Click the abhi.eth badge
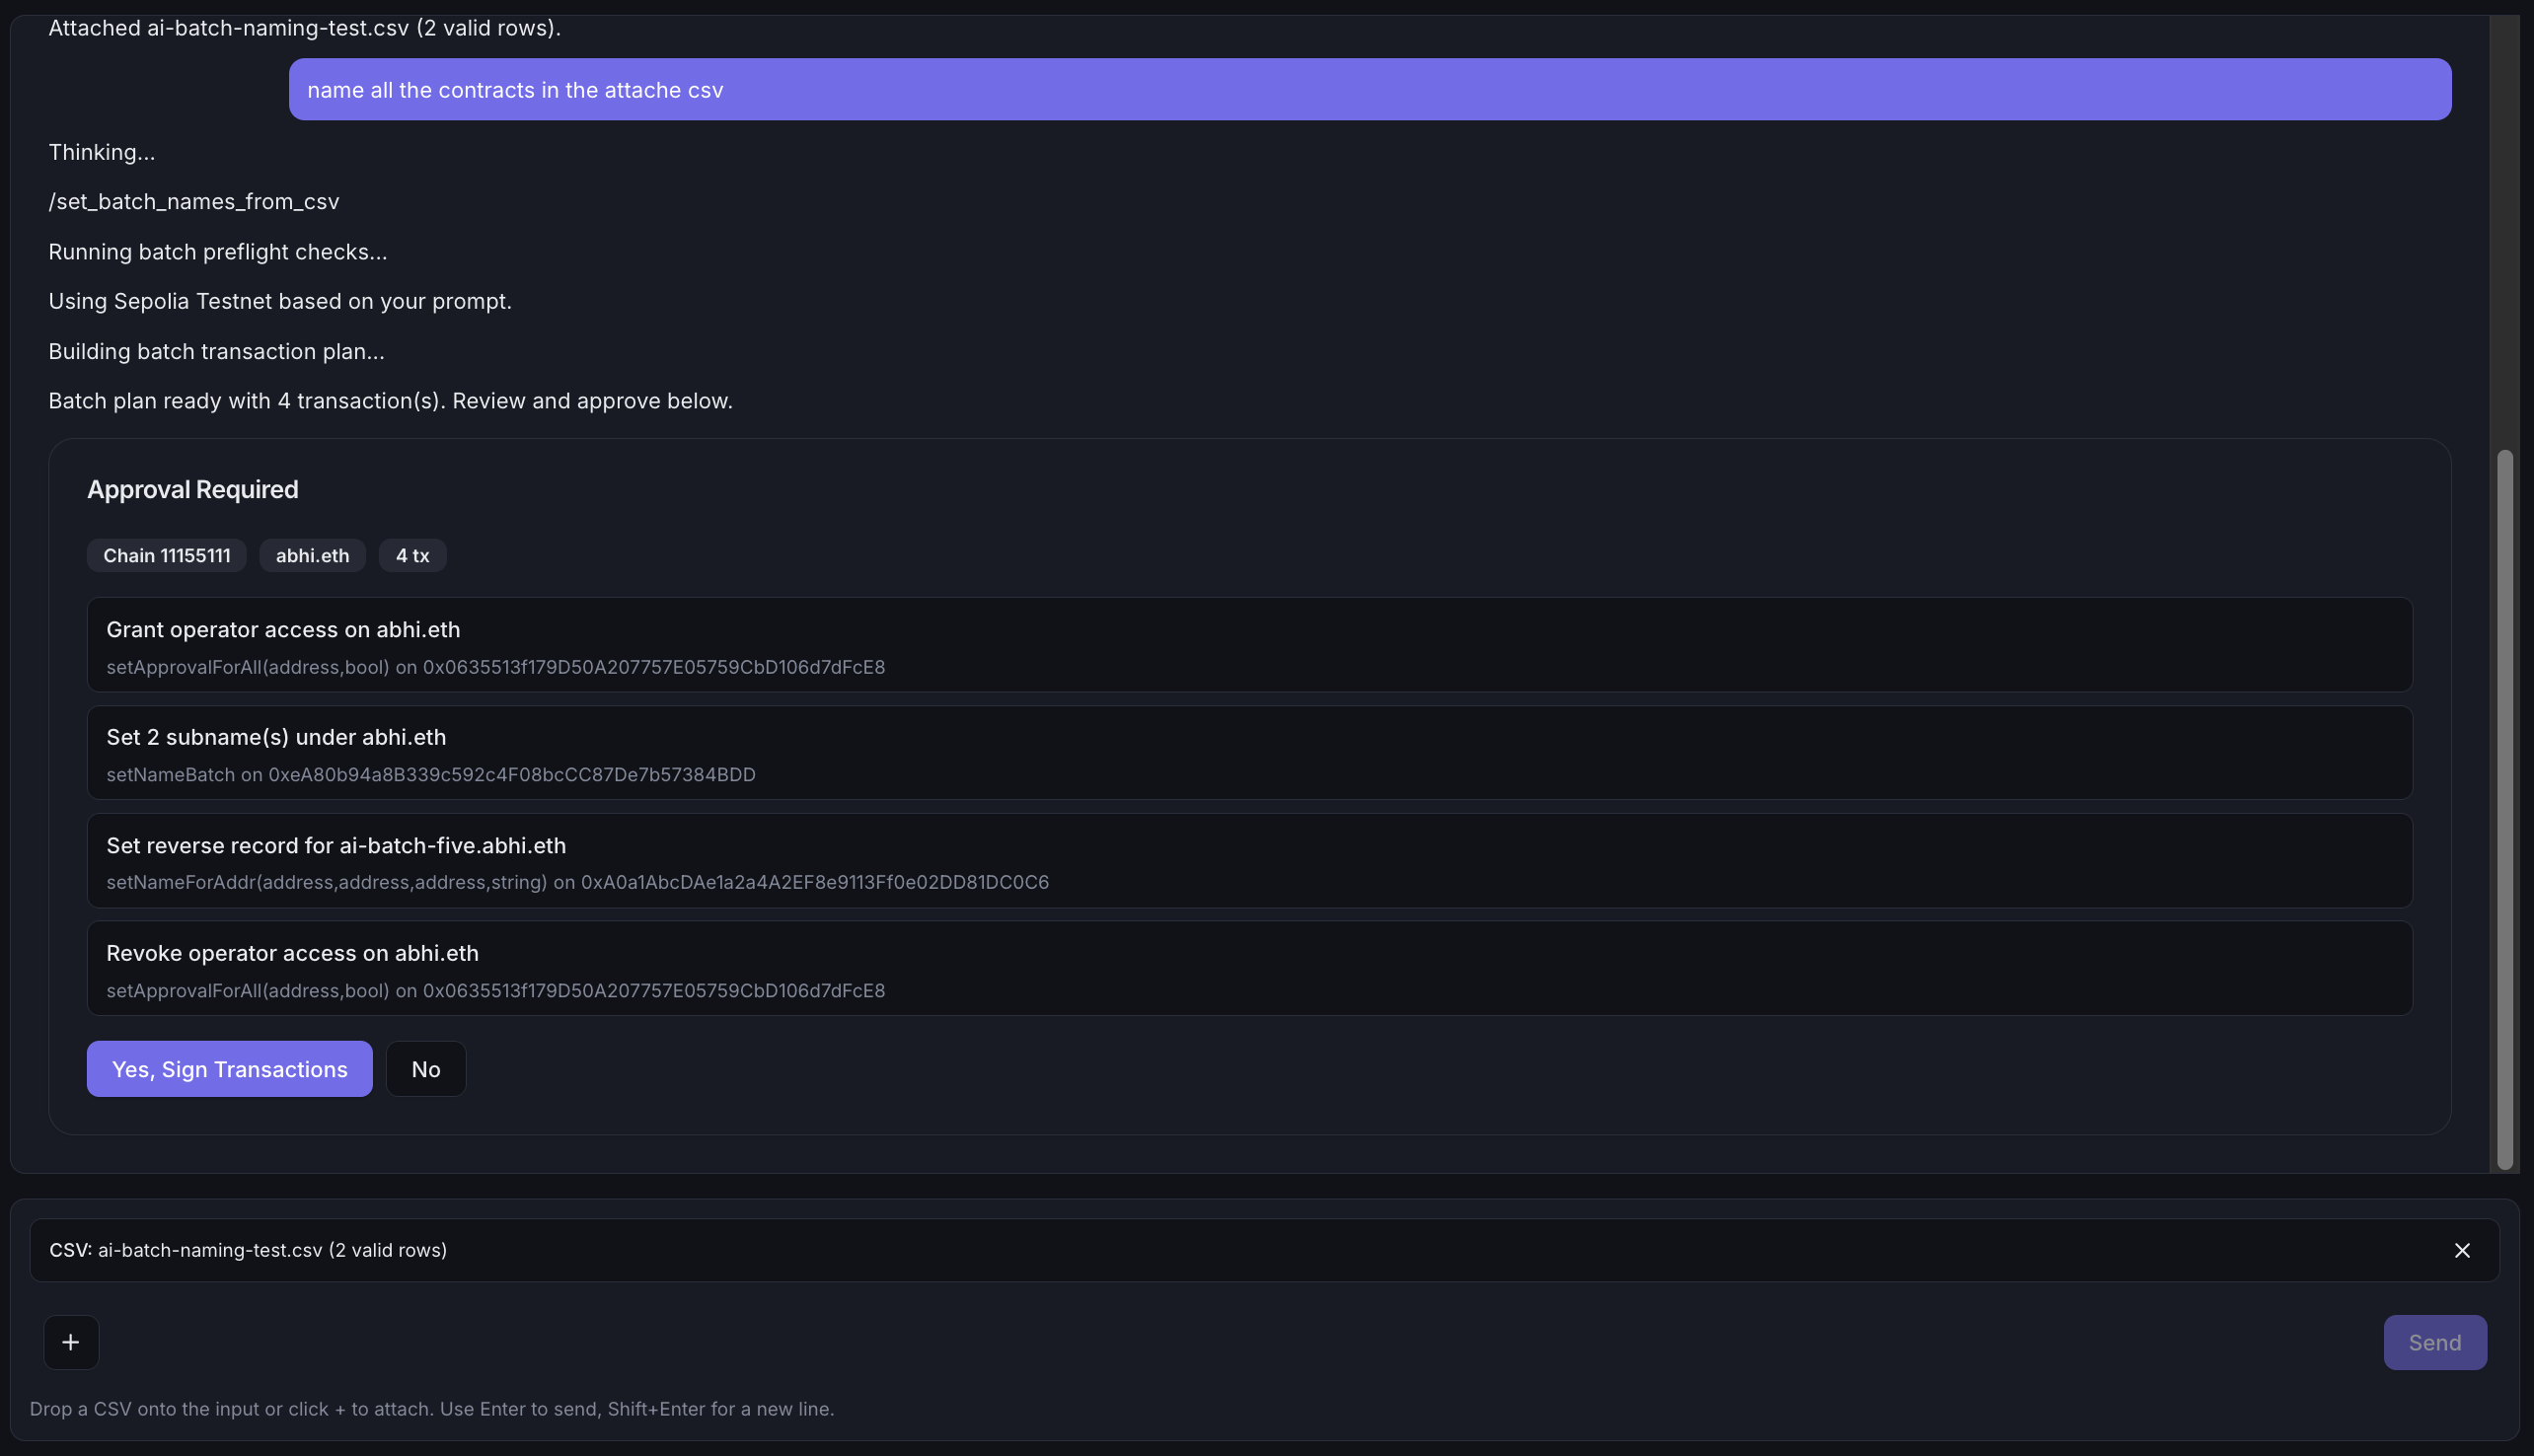Image resolution: width=2534 pixels, height=1456 pixels. click(312, 556)
